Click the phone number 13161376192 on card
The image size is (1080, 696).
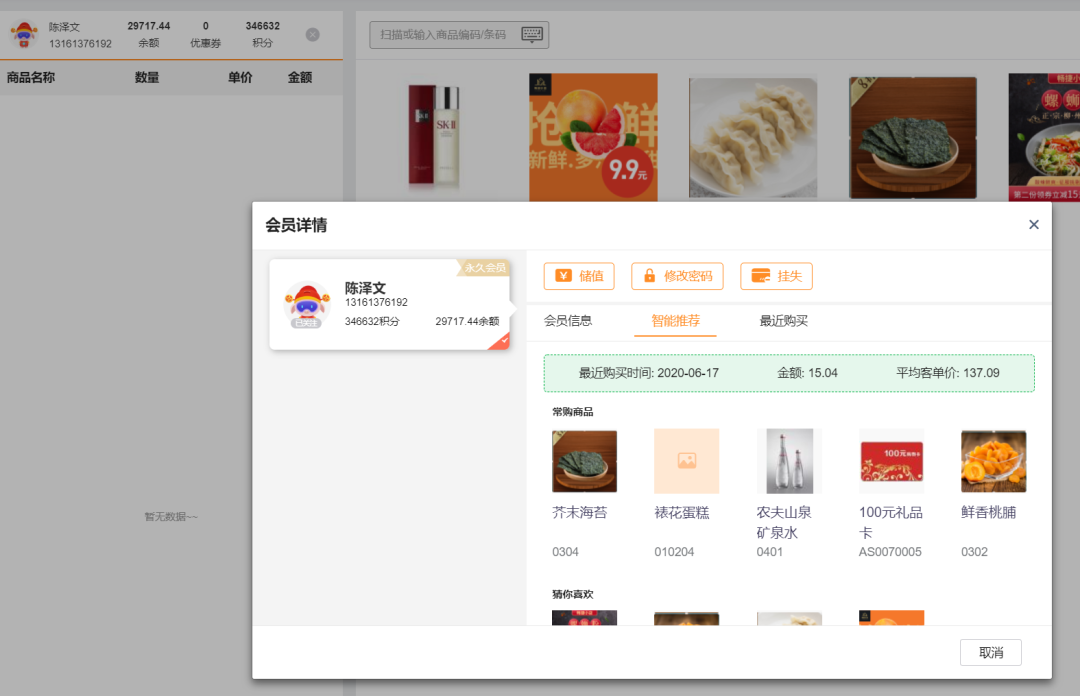coord(376,302)
